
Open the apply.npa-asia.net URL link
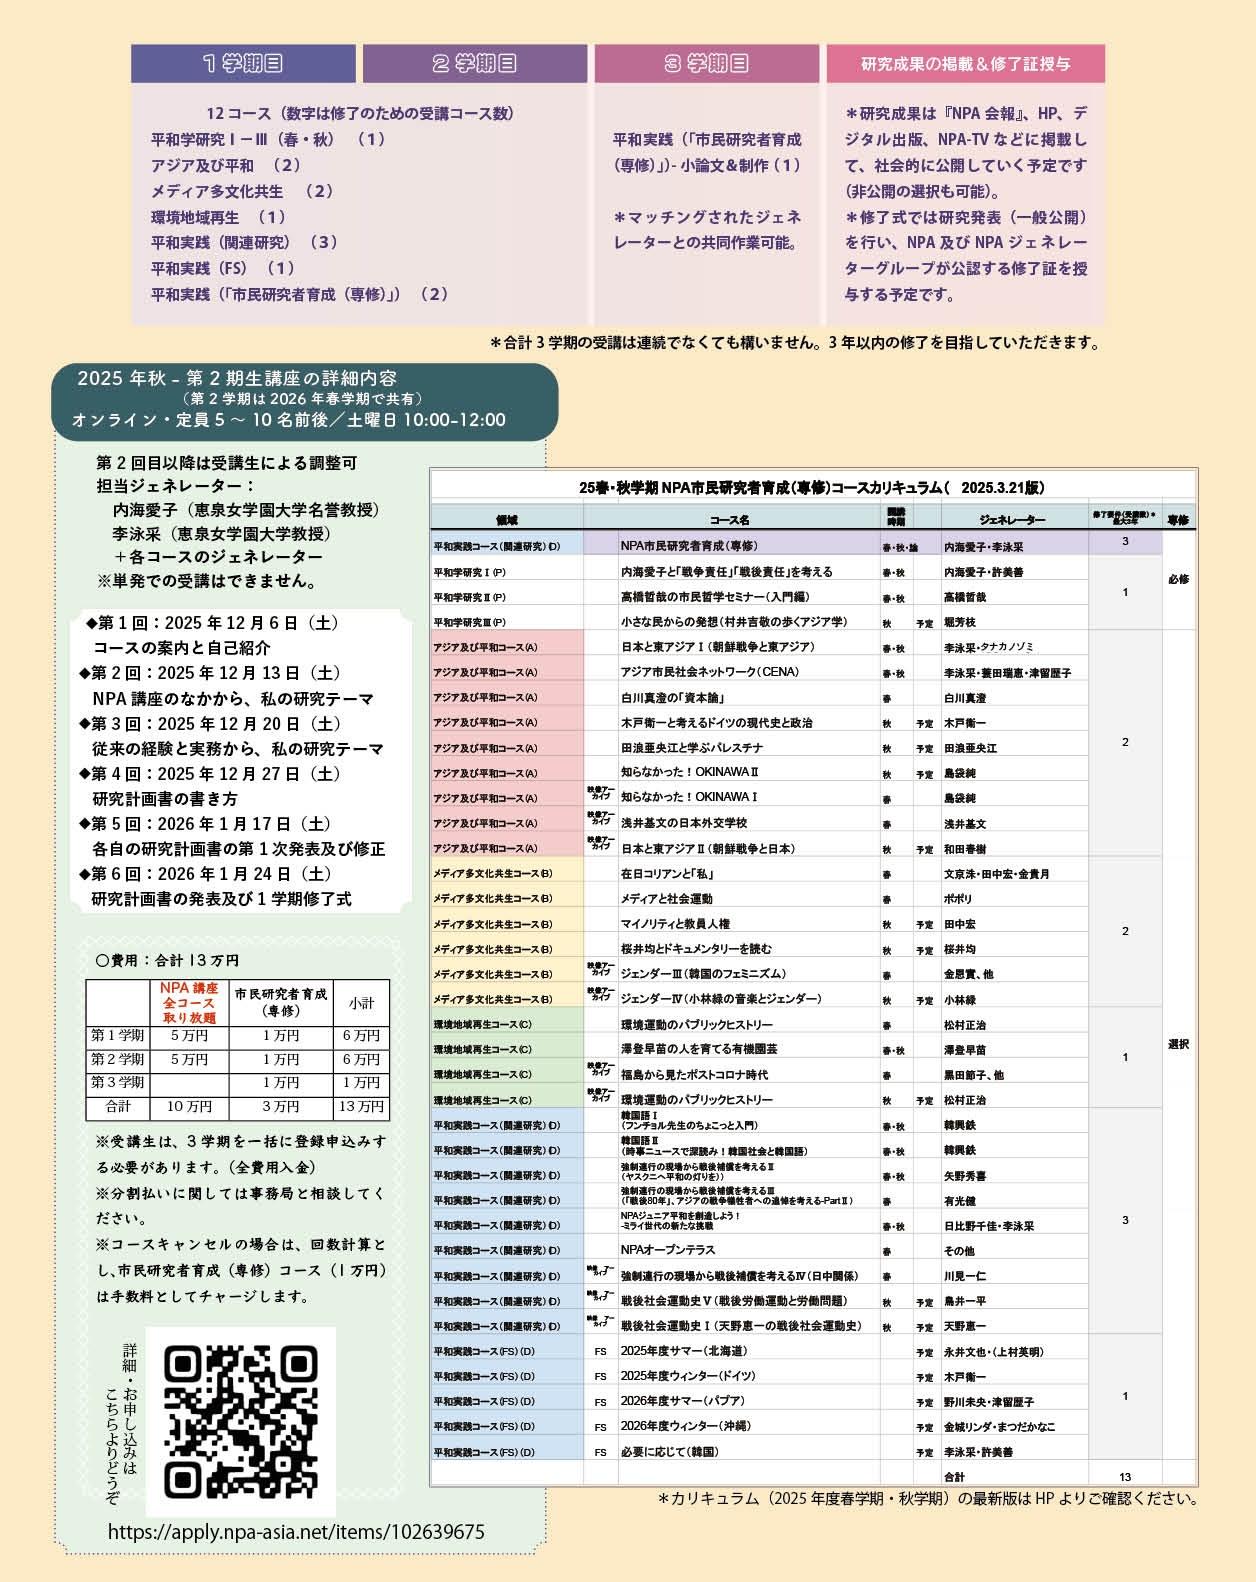tap(296, 1531)
